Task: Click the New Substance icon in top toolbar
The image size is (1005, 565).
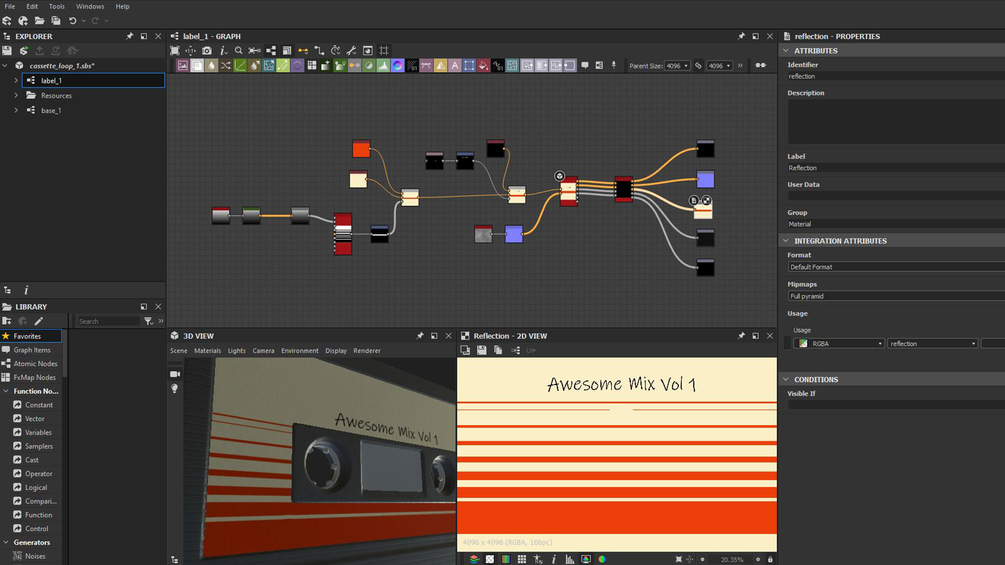Action: click(7, 20)
